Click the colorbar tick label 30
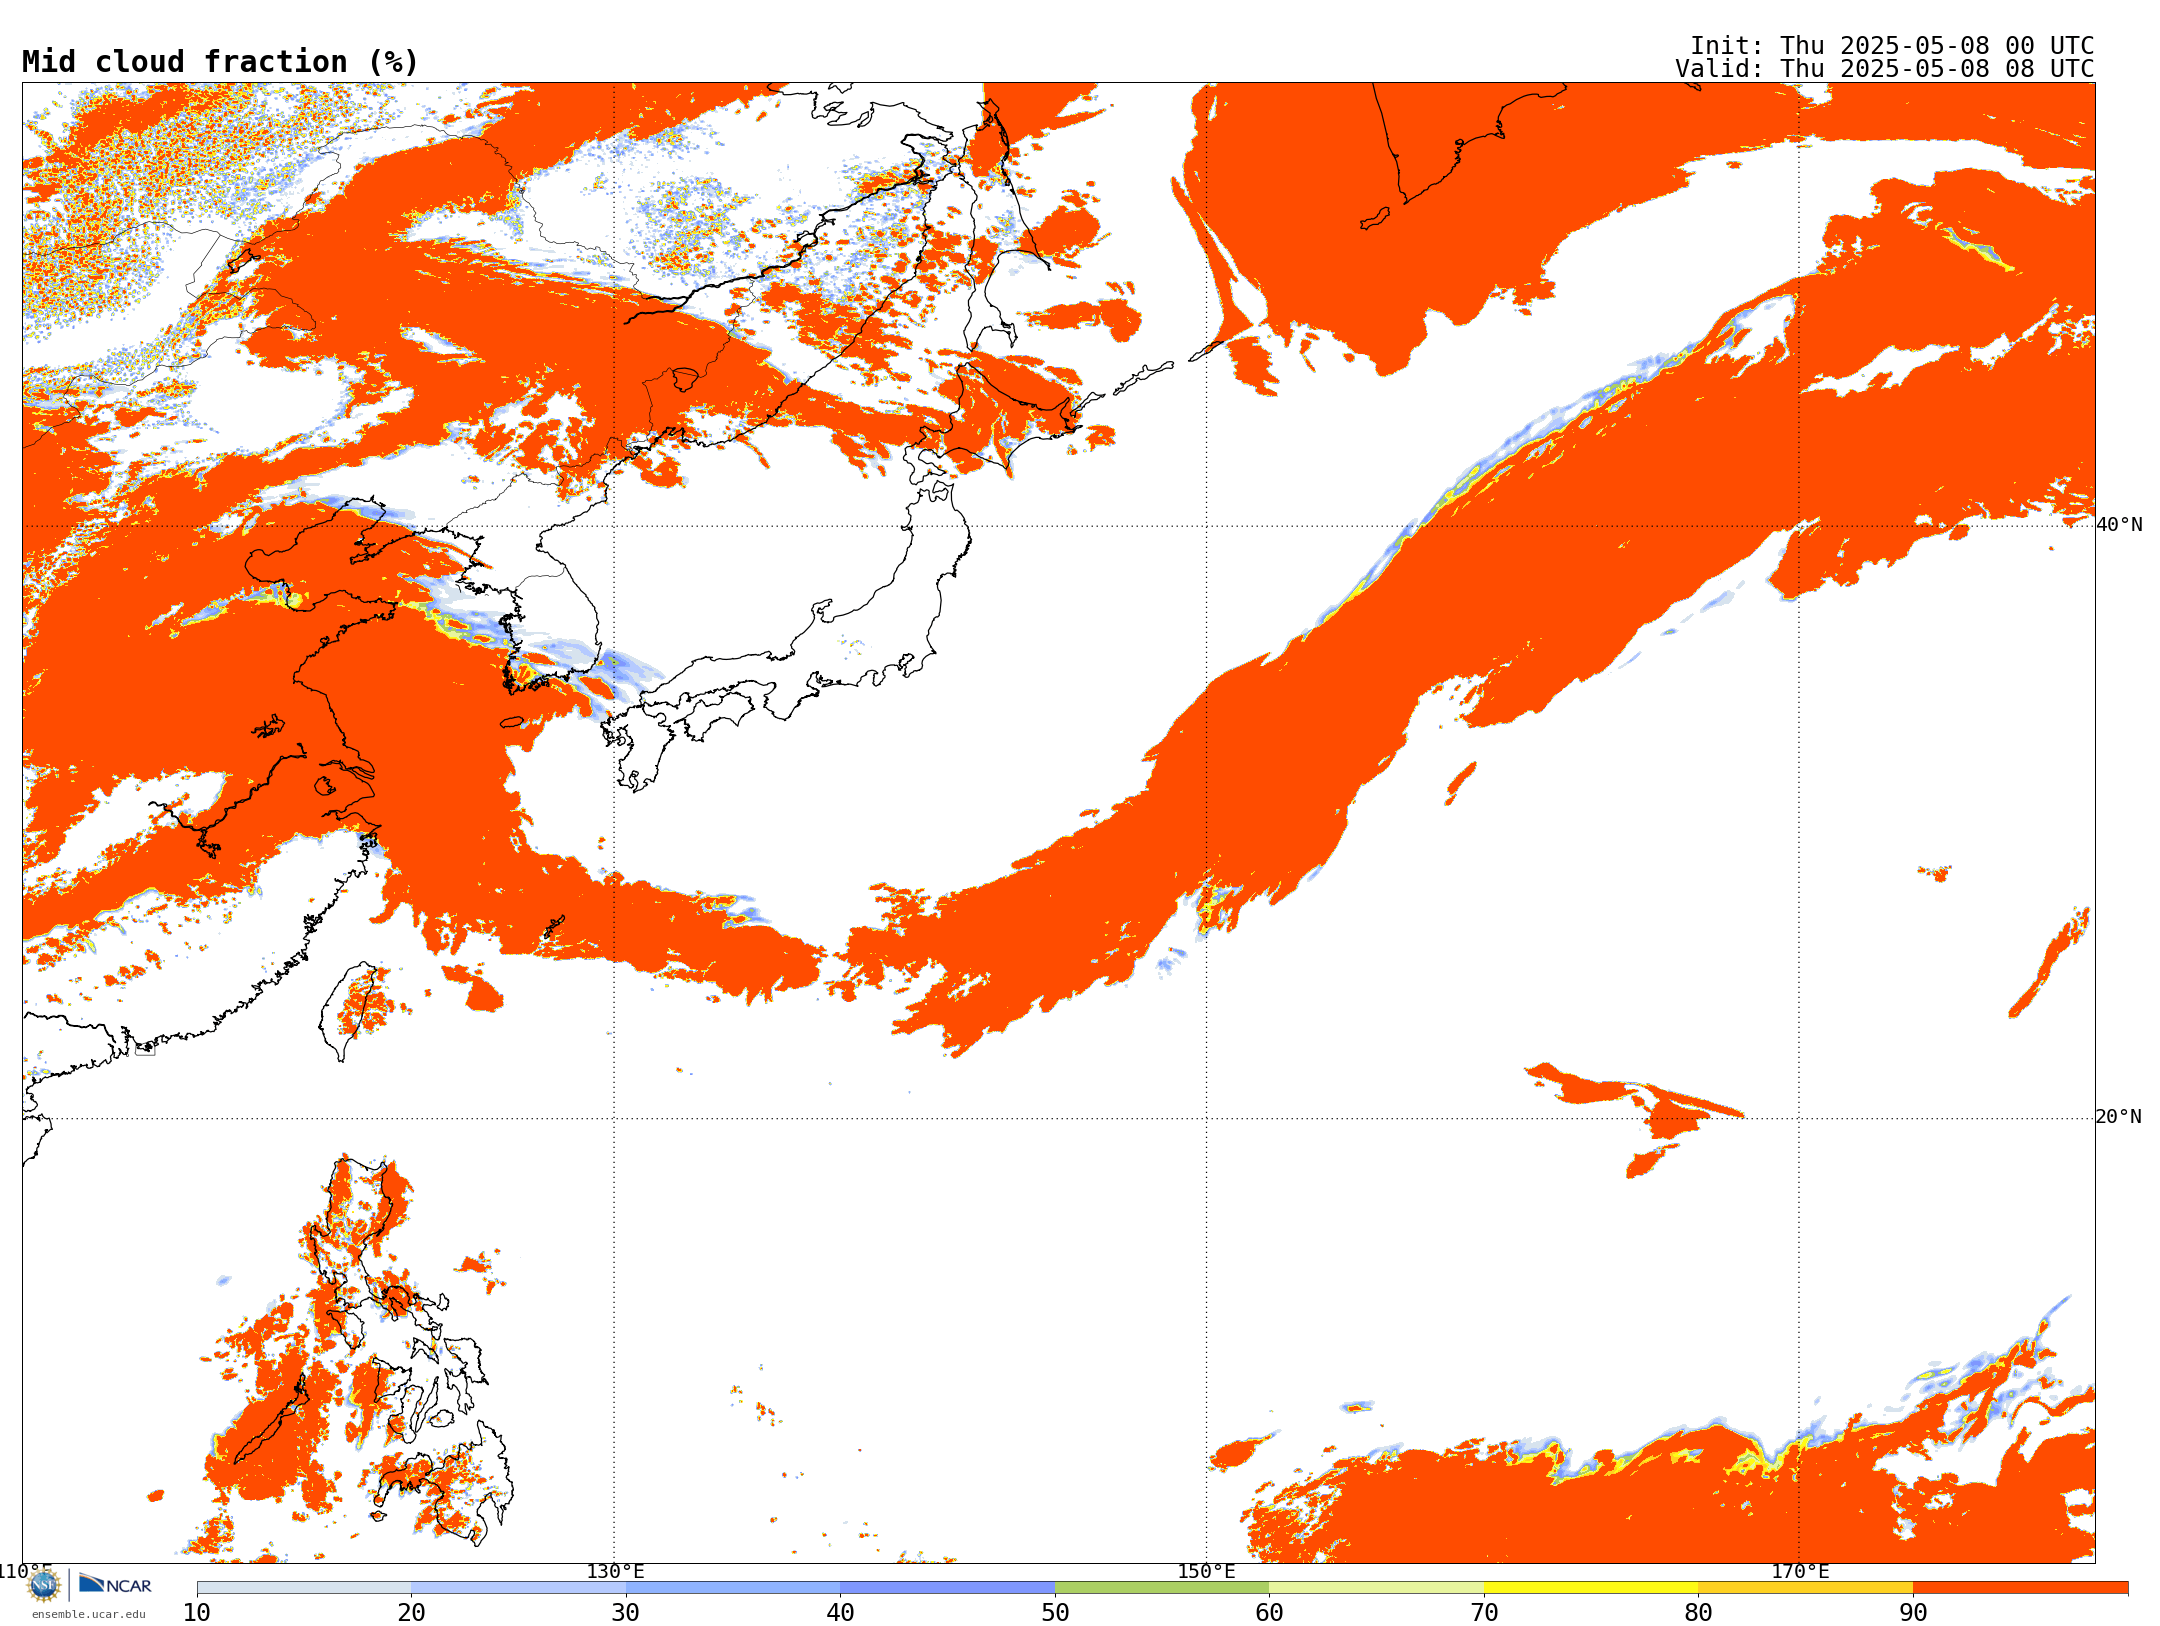This screenshot has height=1626, width=2160. pos(626,1613)
